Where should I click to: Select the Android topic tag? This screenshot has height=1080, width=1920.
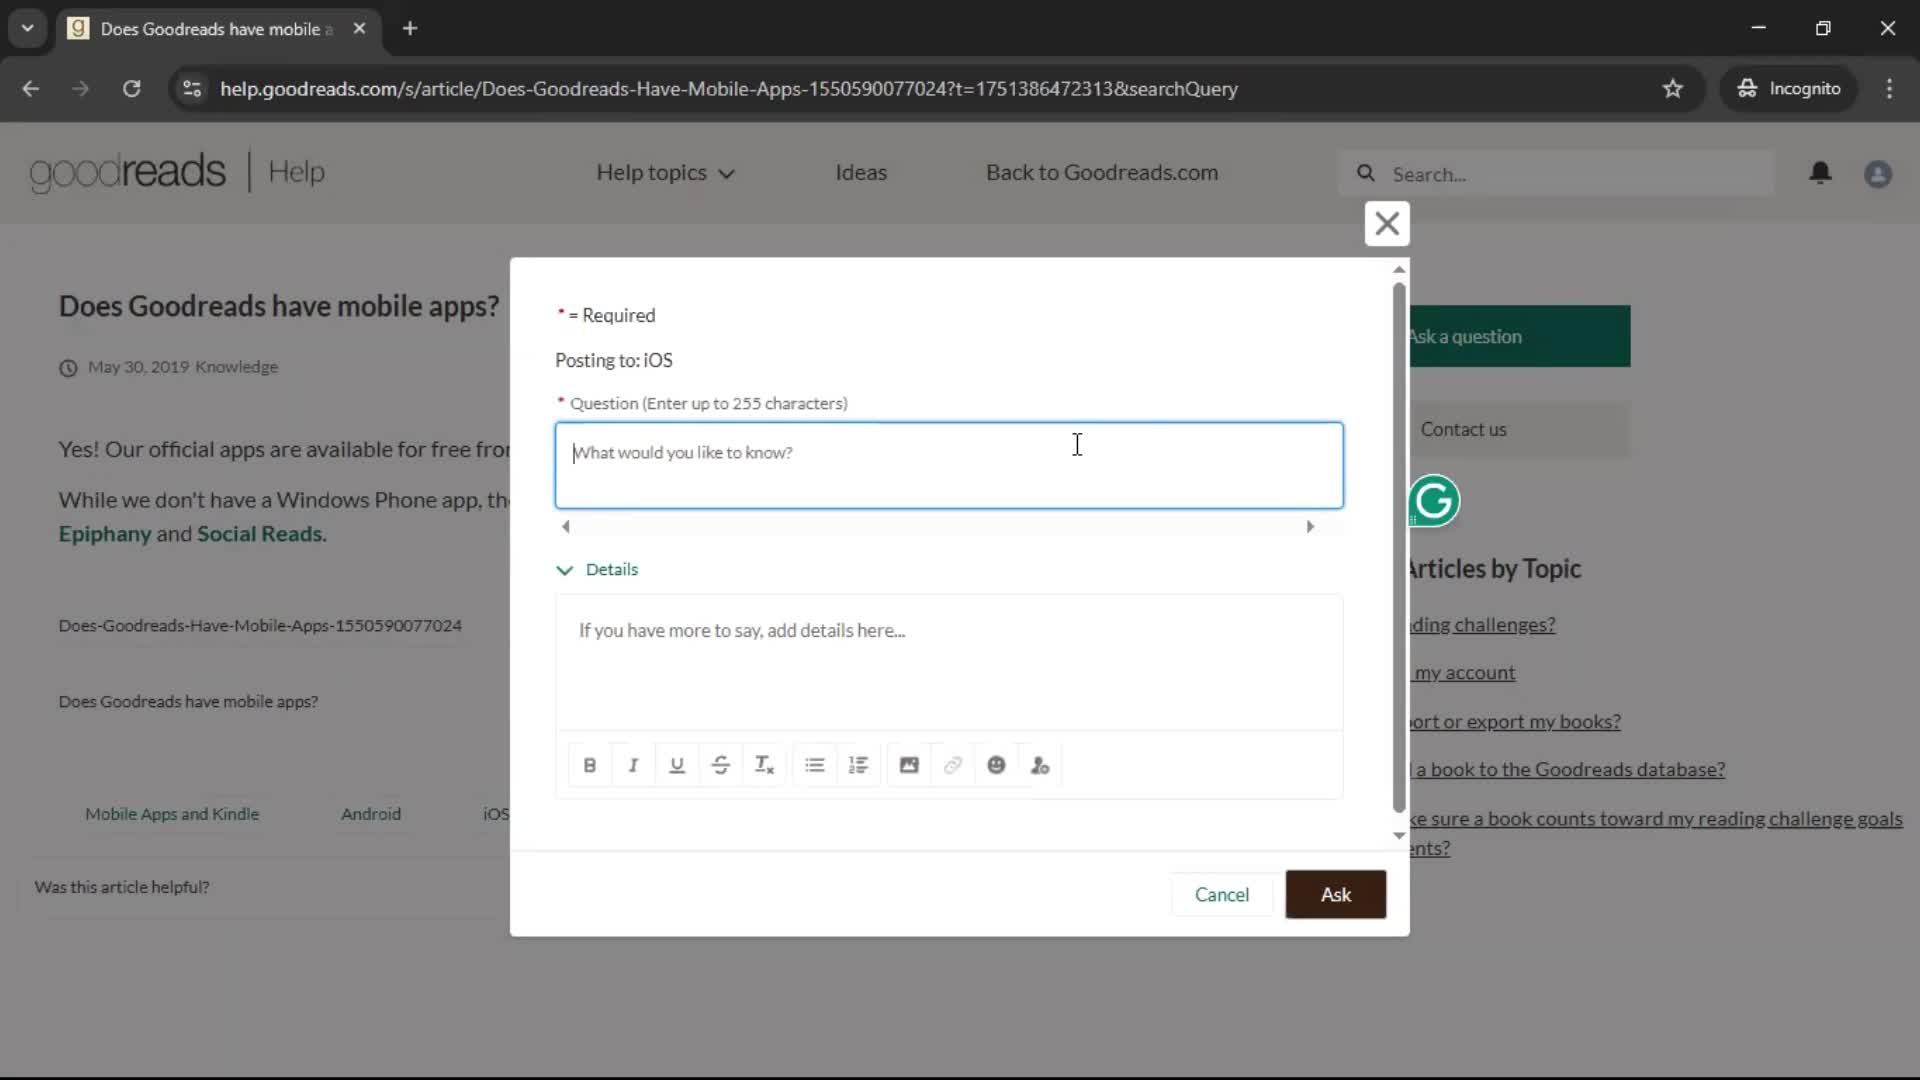pos(370,814)
